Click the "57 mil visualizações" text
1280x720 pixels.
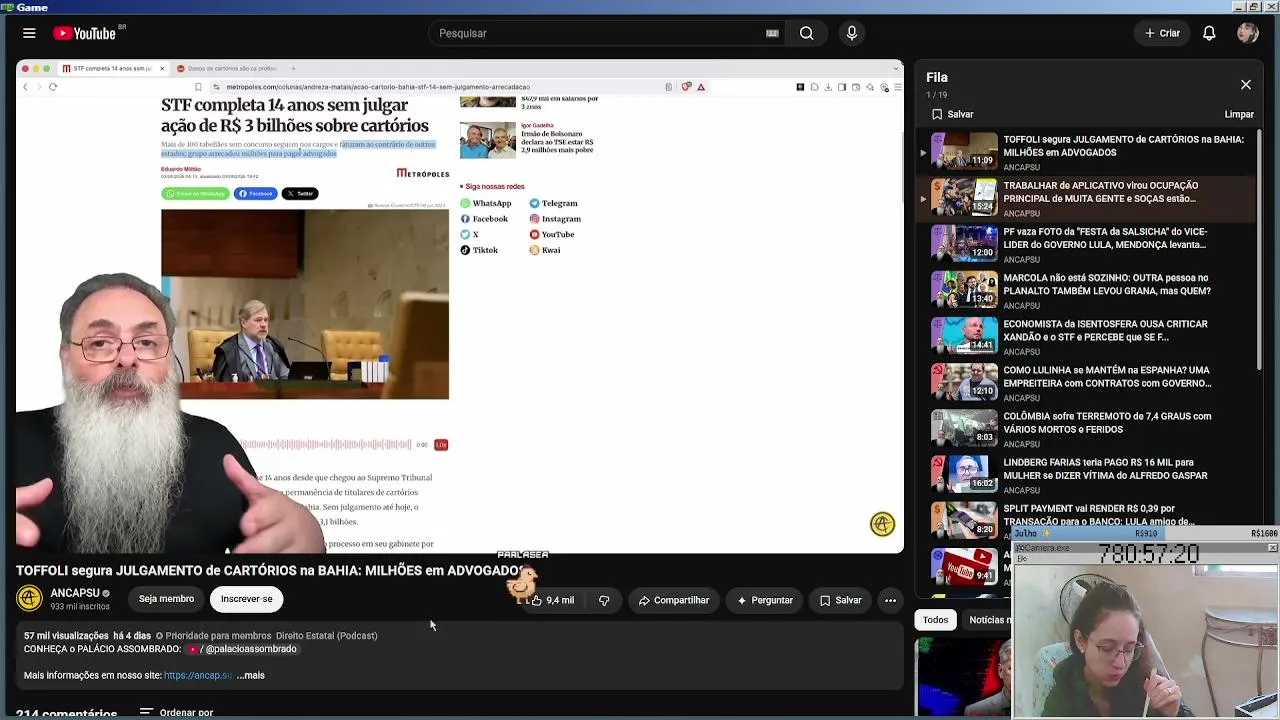pyautogui.click(x=66, y=636)
